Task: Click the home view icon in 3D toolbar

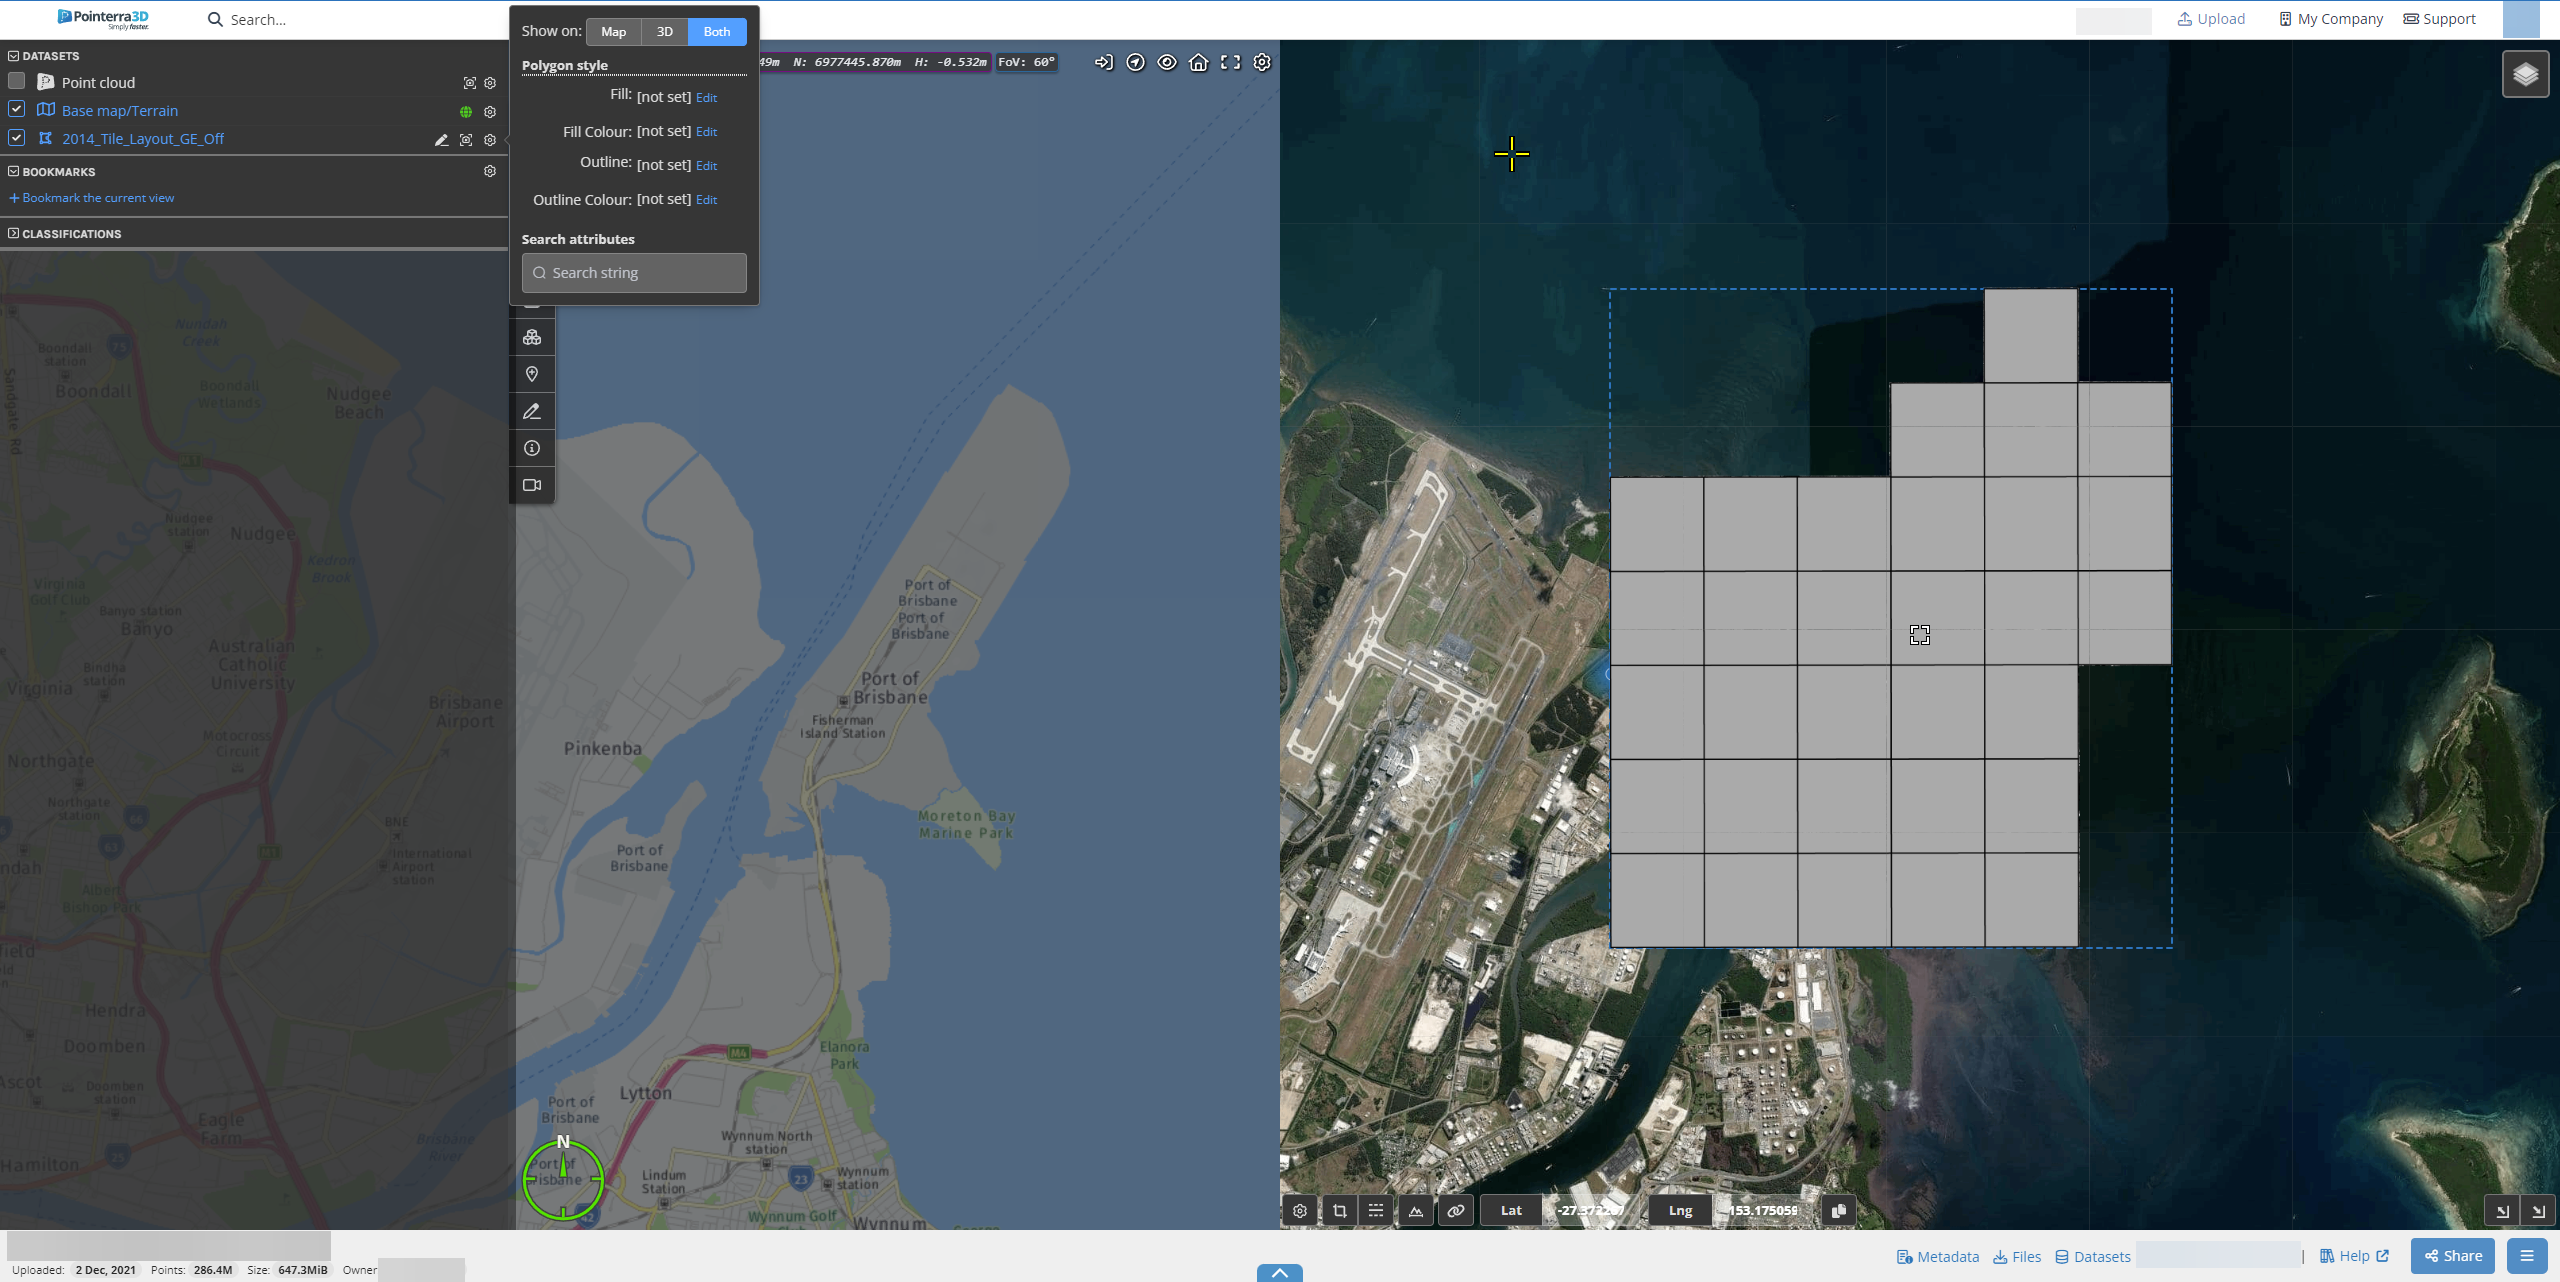Action: [x=1198, y=62]
